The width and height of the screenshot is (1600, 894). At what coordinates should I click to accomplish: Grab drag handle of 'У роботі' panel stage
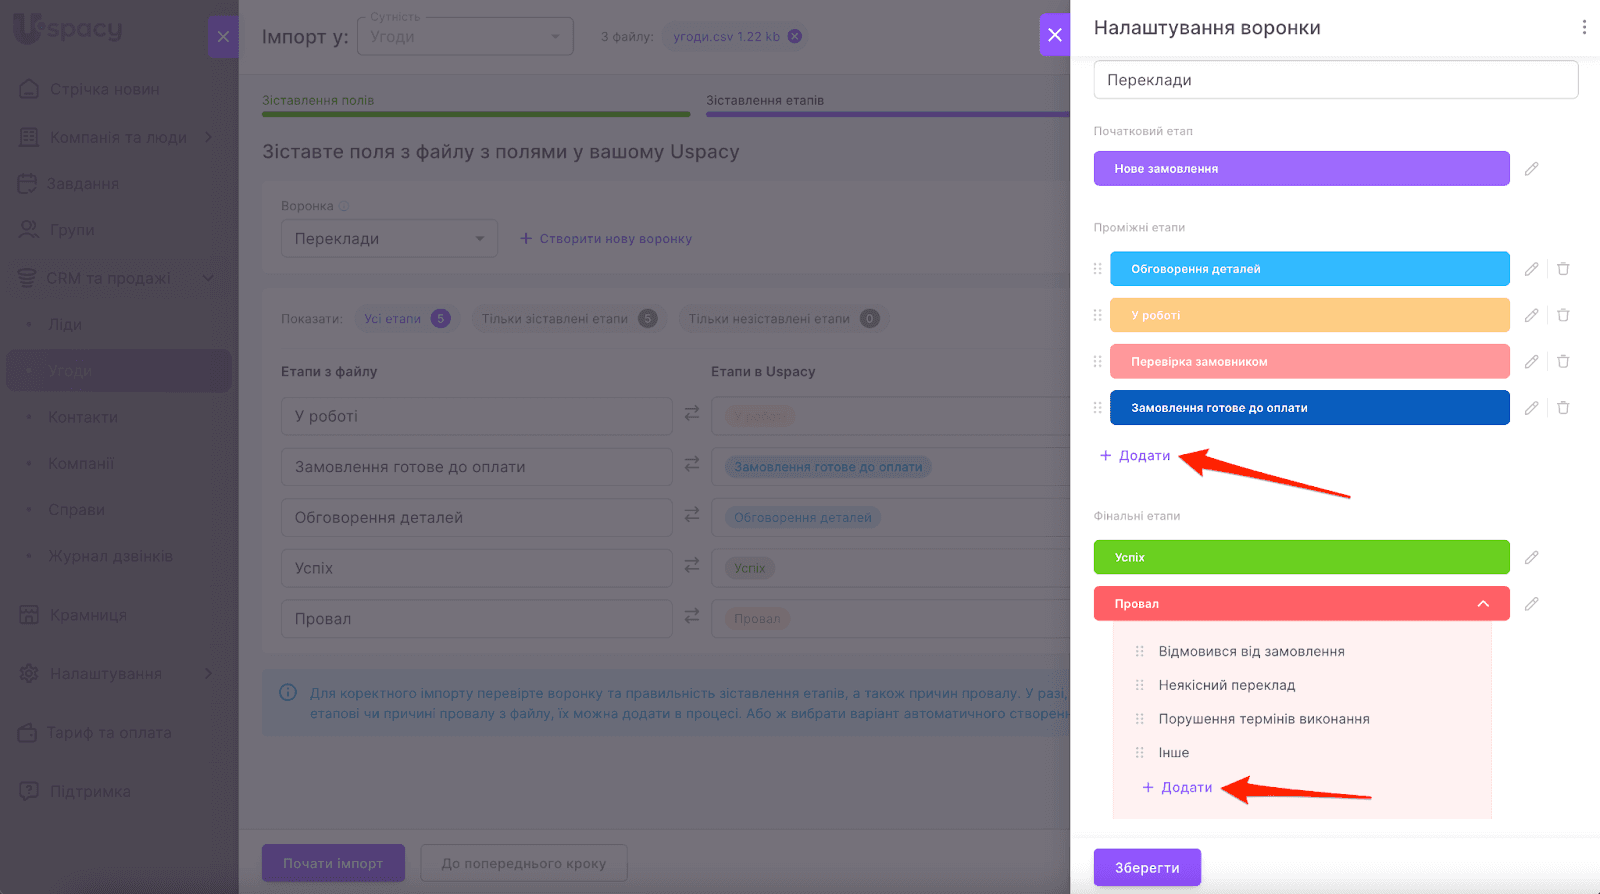1097,315
